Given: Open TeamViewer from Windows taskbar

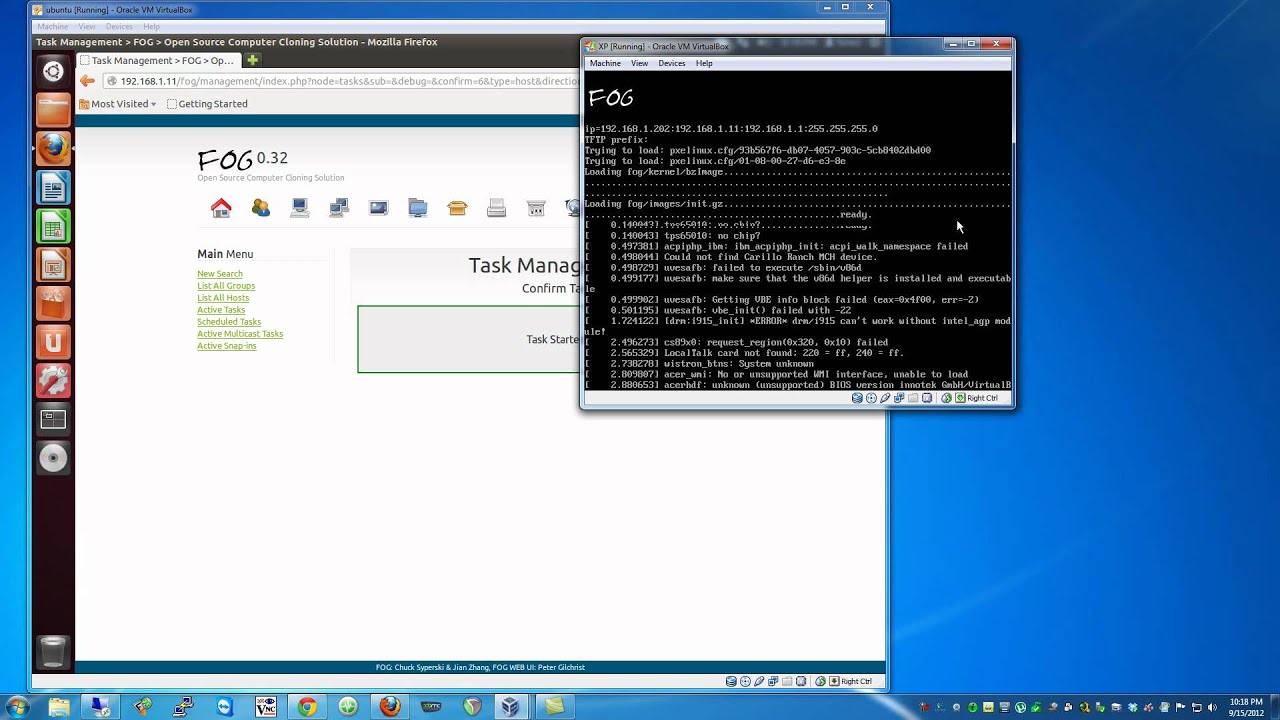Looking at the screenshot, I should (224, 707).
